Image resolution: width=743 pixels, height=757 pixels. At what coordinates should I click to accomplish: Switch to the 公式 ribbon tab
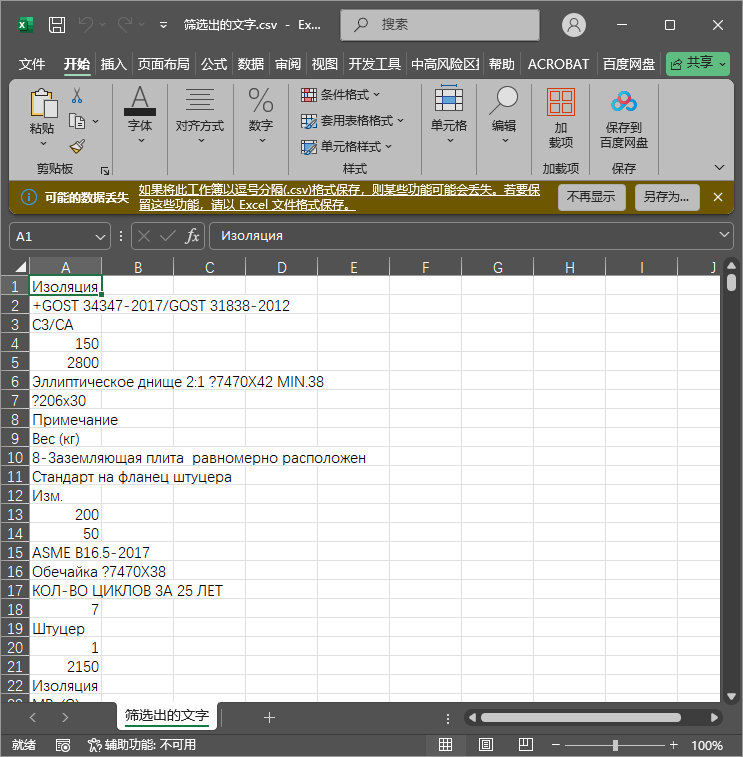(x=214, y=64)
